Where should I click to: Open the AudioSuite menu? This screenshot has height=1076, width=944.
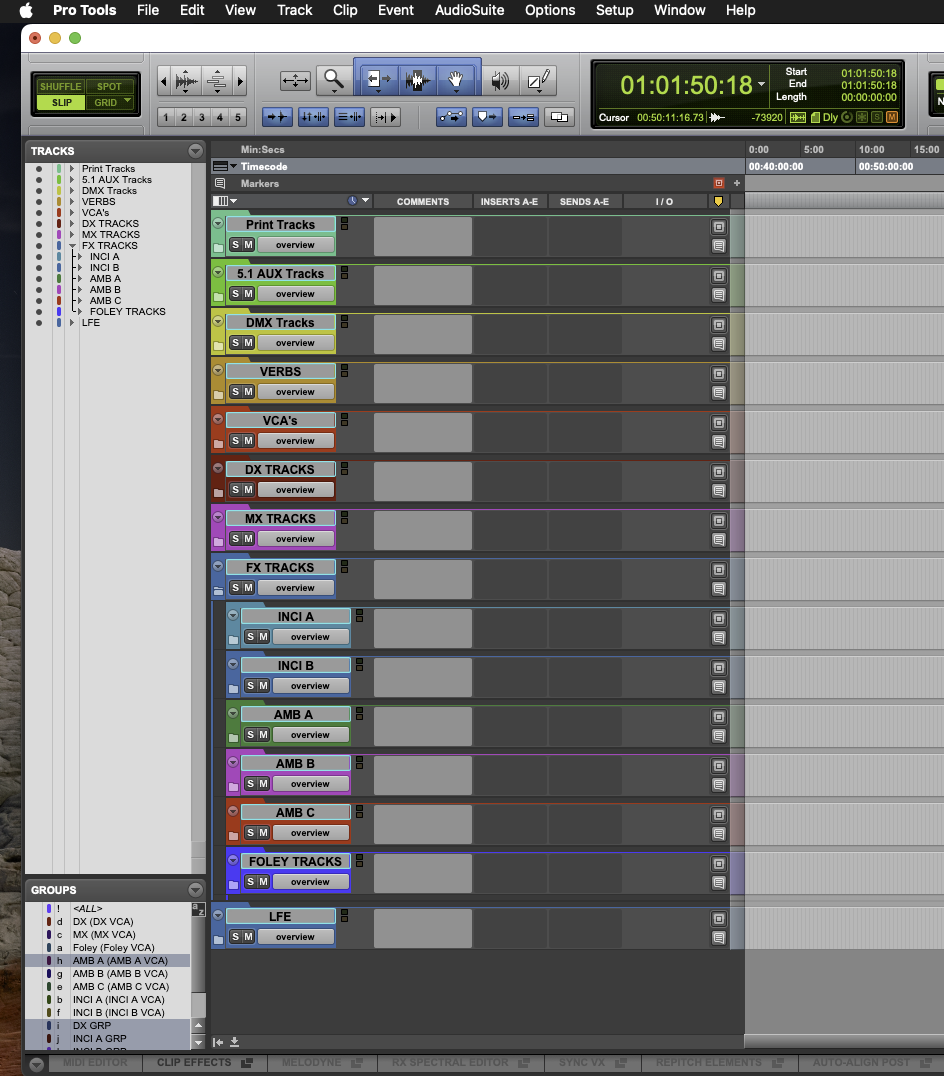tap(469, 10)
